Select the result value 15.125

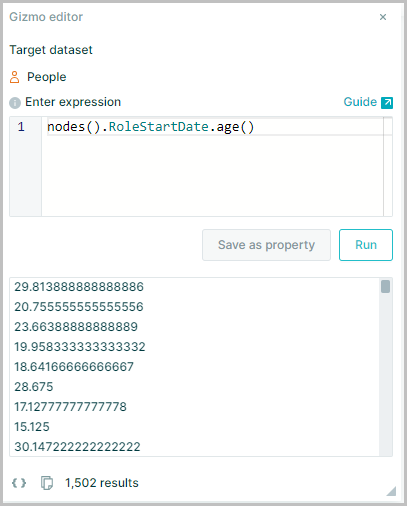[32, 427]
